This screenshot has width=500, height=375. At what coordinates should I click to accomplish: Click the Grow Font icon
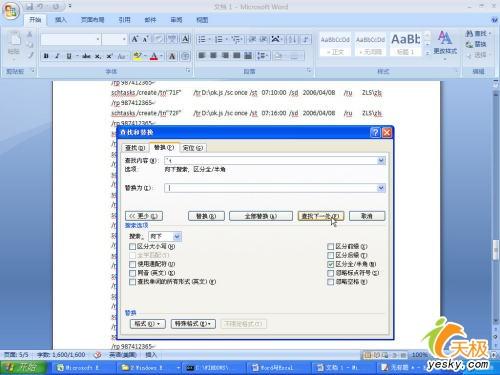(135, 39)
